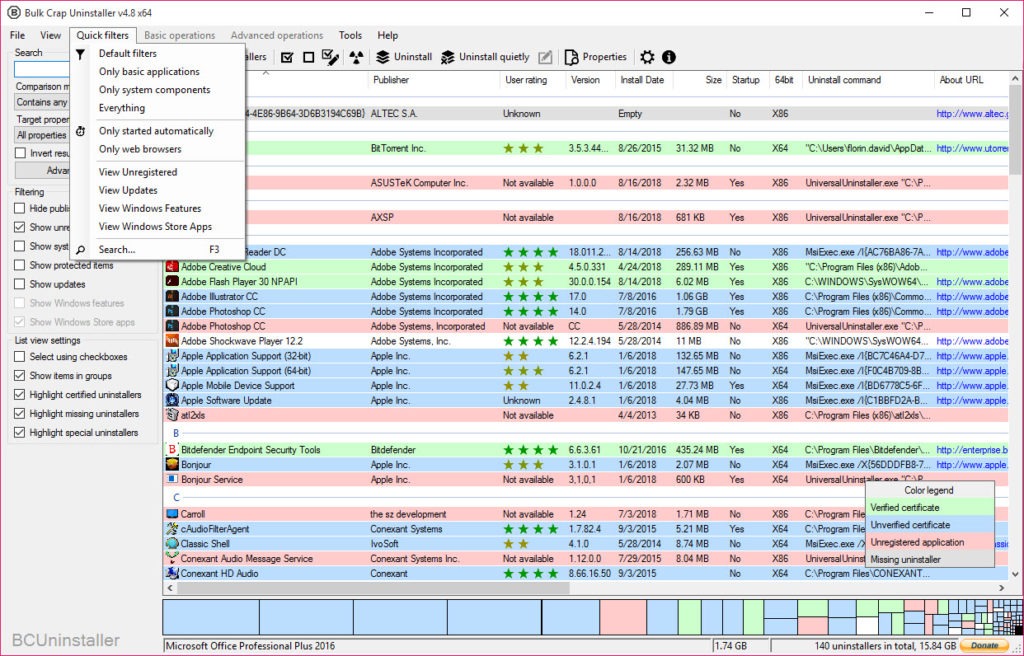
Task: Toggle Highlight special uninstallers checkbox
Action: 20,433
